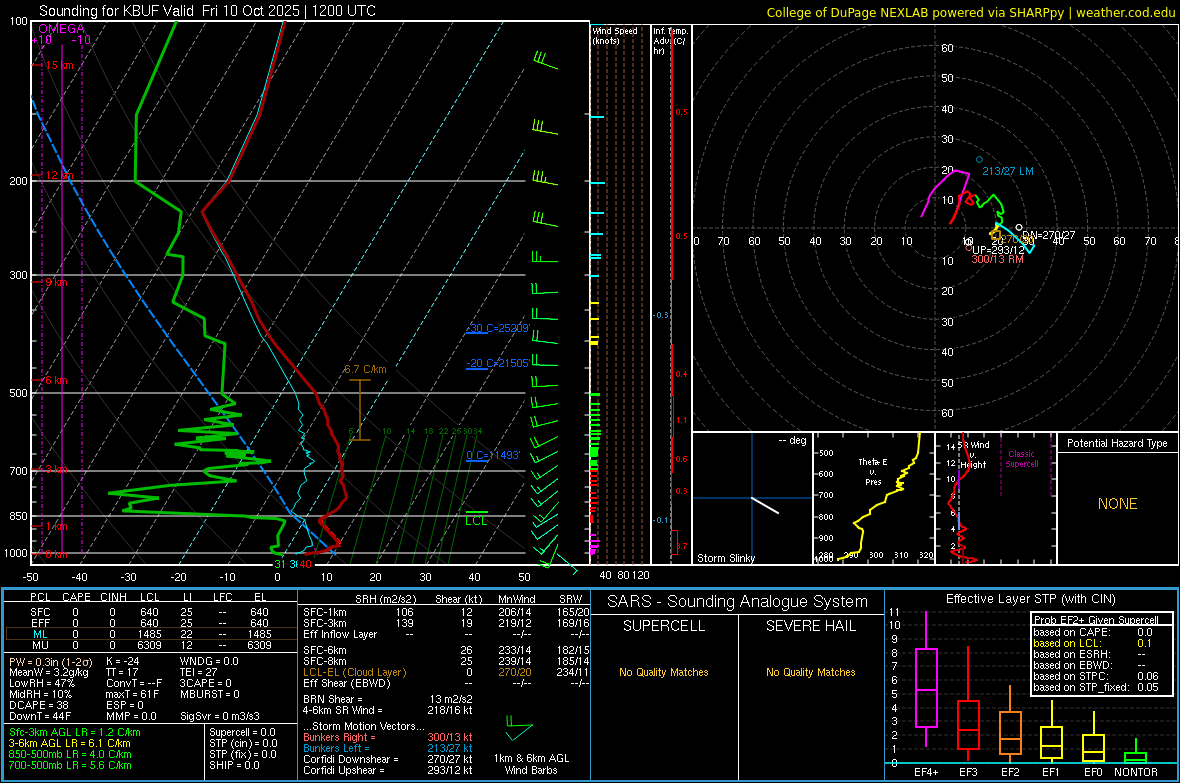Select the EFF parcel row
This screenshot has height=783, width=1180.
click(150, 623)
